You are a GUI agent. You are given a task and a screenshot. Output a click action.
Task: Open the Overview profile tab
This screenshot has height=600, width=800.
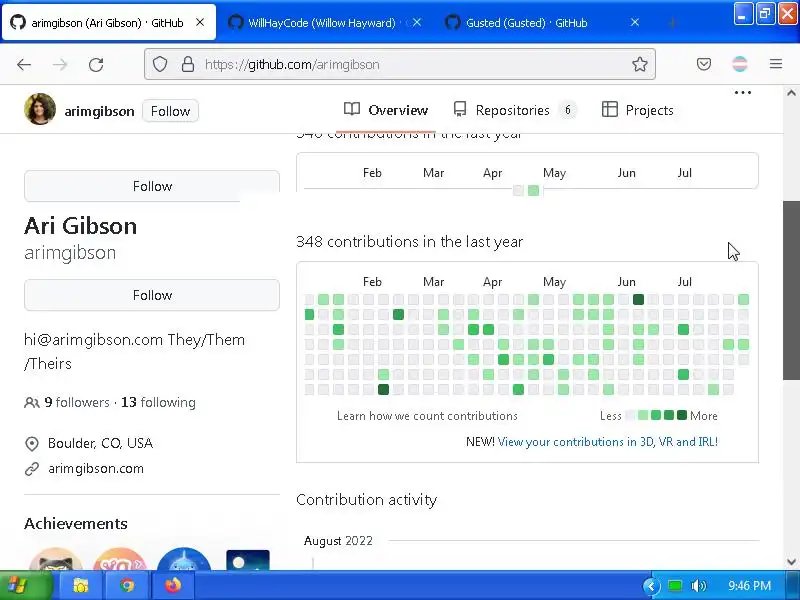[x=386, y=110]
